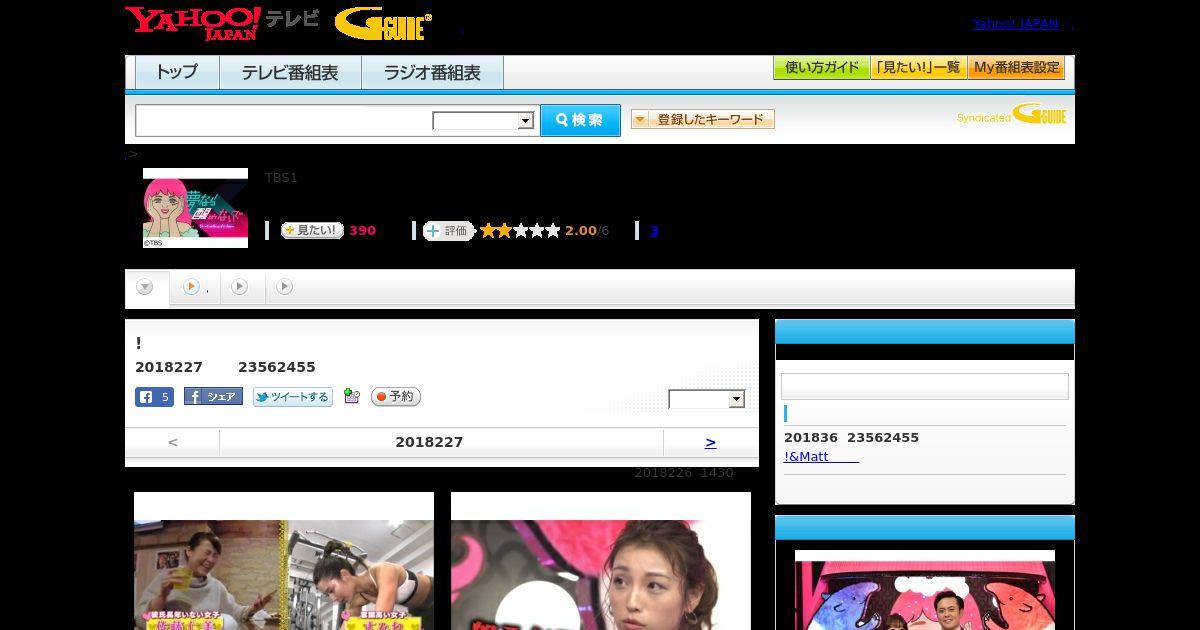Click the Facebook like count button
Image resolution: width=1200 pixels, height=630 pixels.
point(154,397)
